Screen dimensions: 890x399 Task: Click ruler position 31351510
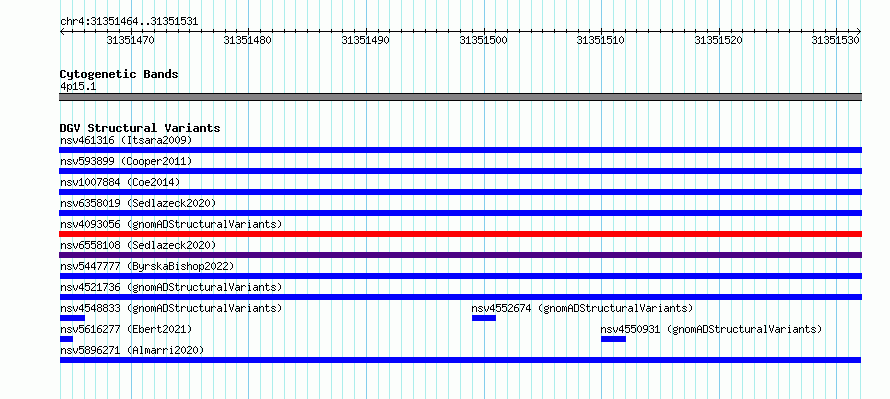pyautogui.click(x=601, y=40)
